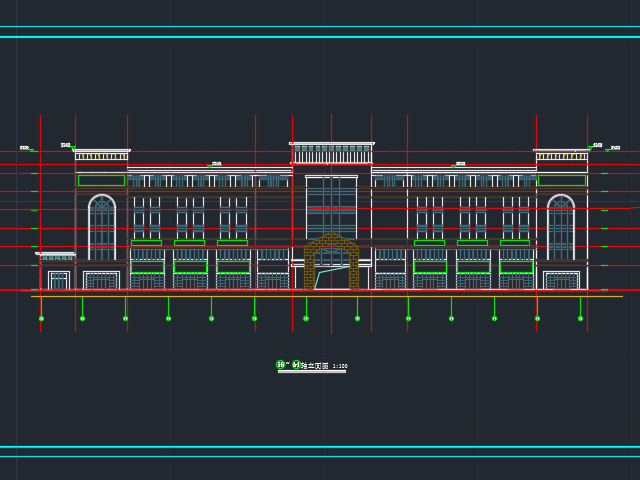Viewport: 640px width, 480px height.
Task: Click the 1:100 scale label
Action: tap(340, 366)
